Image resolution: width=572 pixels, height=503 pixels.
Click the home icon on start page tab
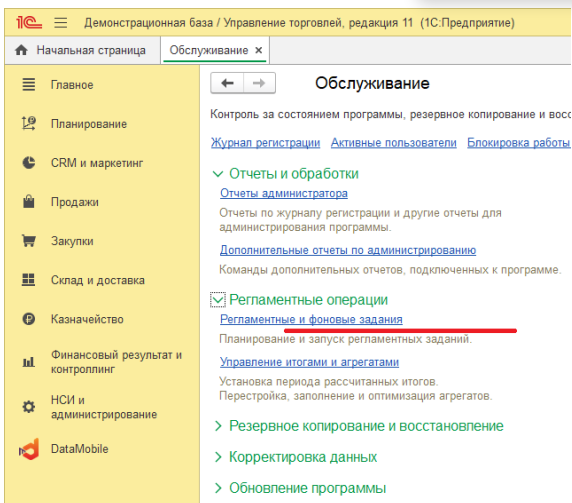(21, 50)
